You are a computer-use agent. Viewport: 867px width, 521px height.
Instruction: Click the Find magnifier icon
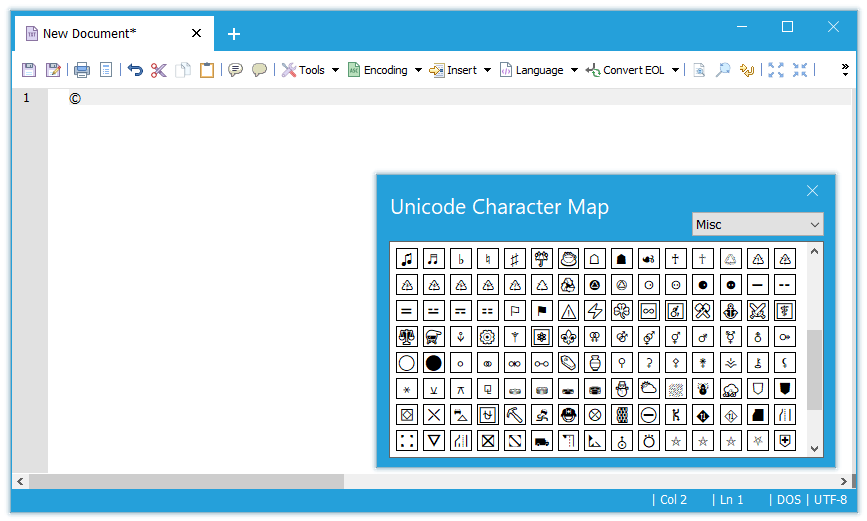(723, 70)
